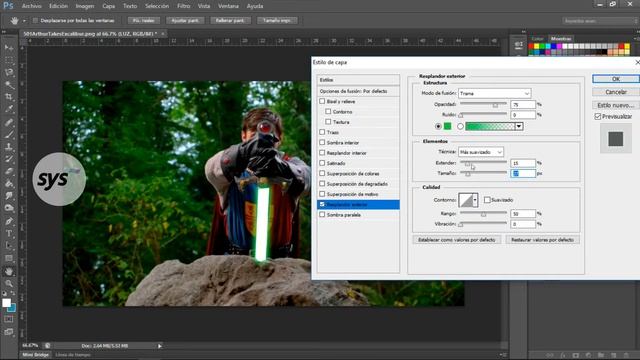Open workspace switcher dropdown
This screenshot has width=640, height=360.
599,21
